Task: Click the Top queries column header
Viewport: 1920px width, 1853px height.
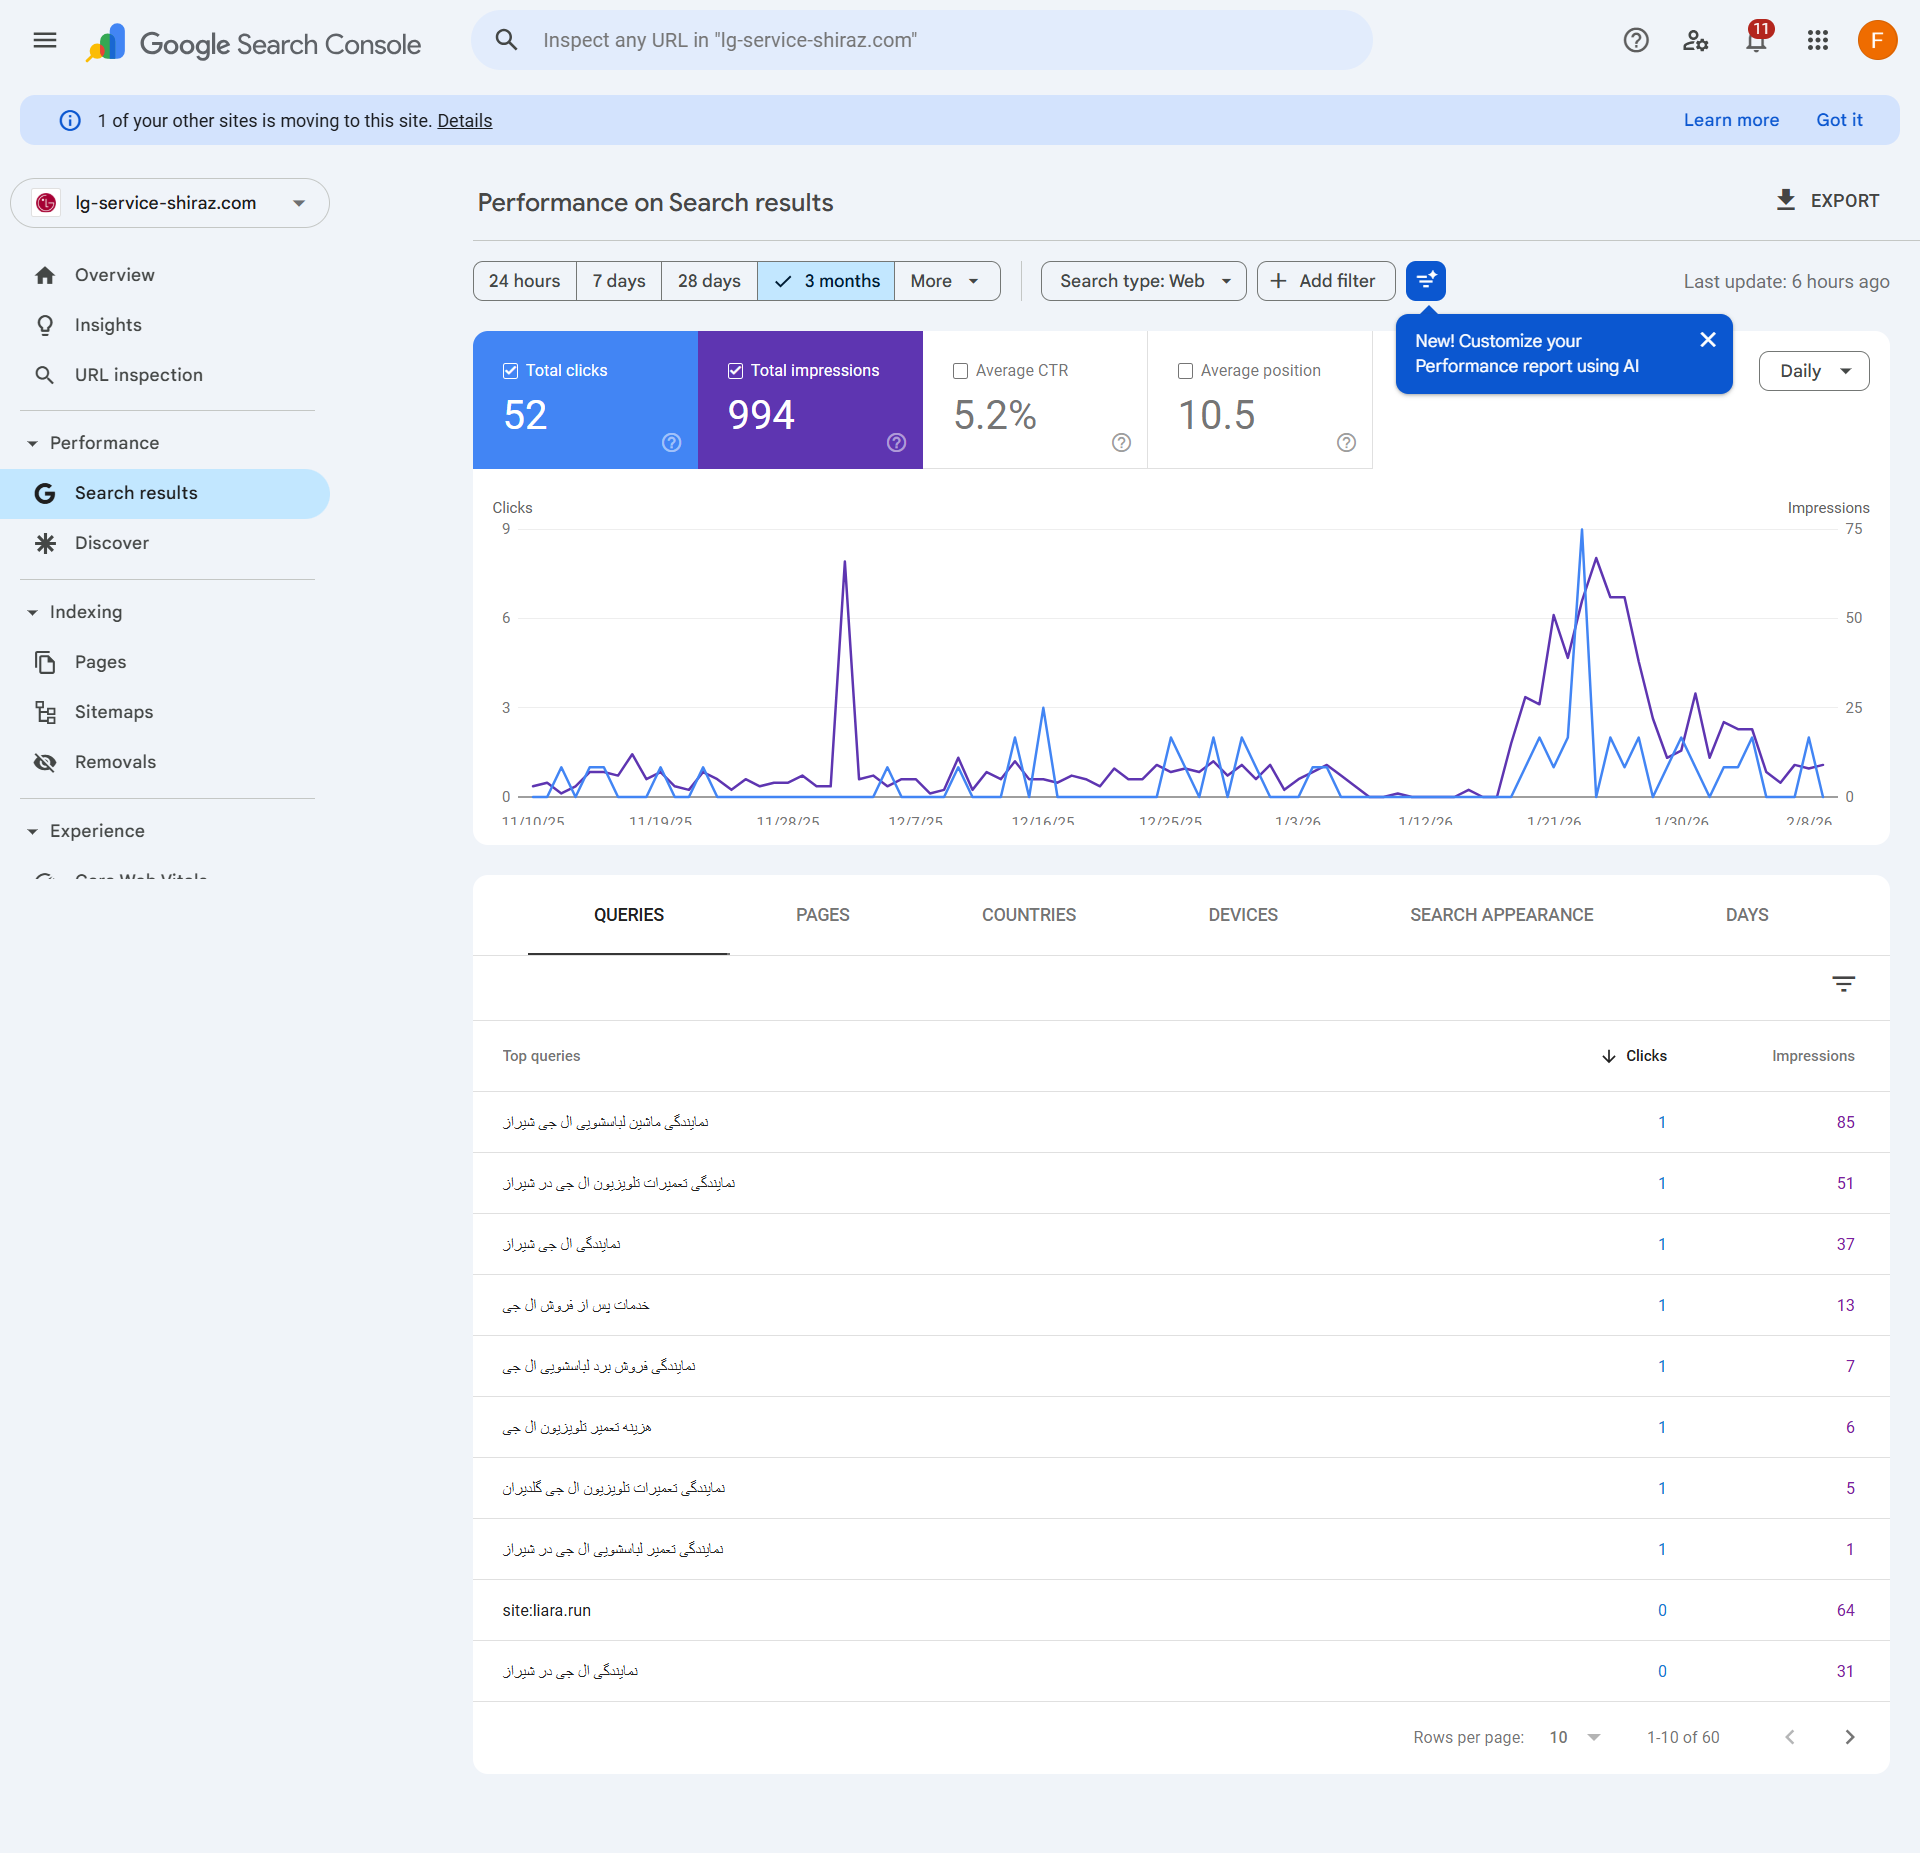Action: click(541, 1056)
